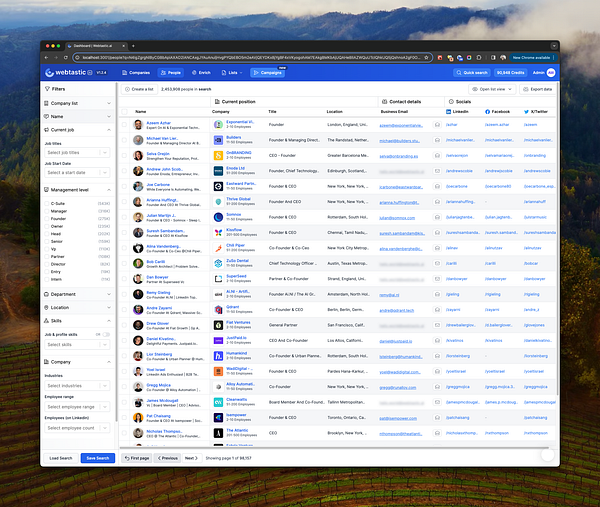This screenshot has width=600, height=507.
Task: Collapse the Management level section
Action: coord(78,190)
